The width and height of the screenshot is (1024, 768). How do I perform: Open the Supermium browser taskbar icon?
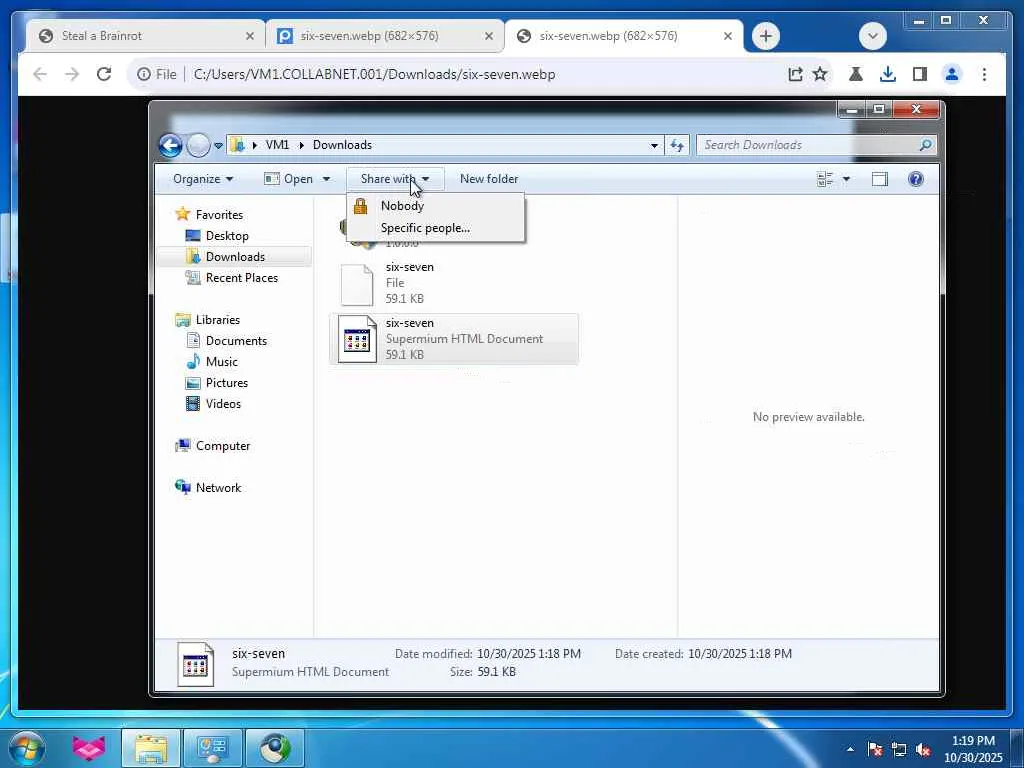click(275, 748)
